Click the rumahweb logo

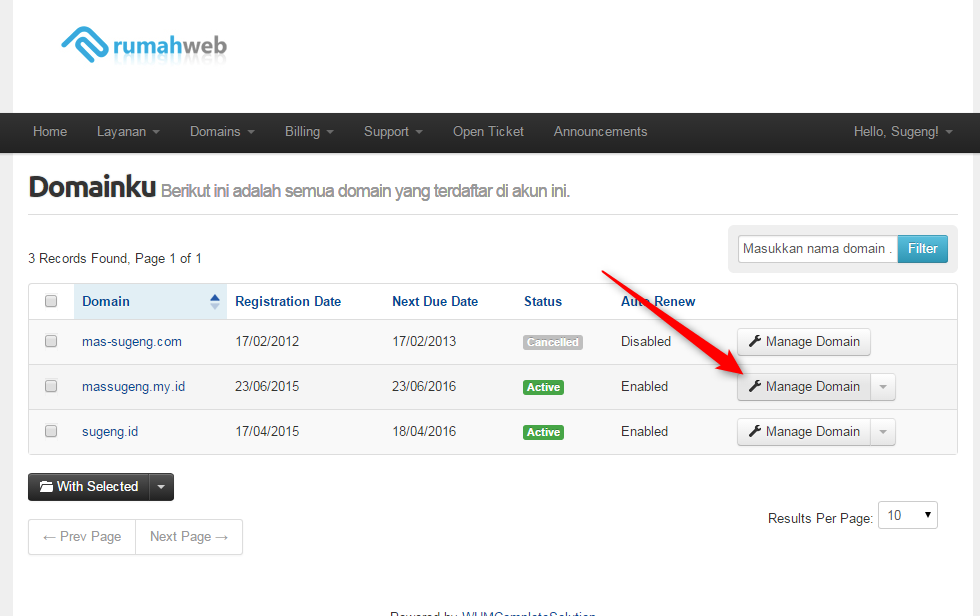(x=144, y=45)
